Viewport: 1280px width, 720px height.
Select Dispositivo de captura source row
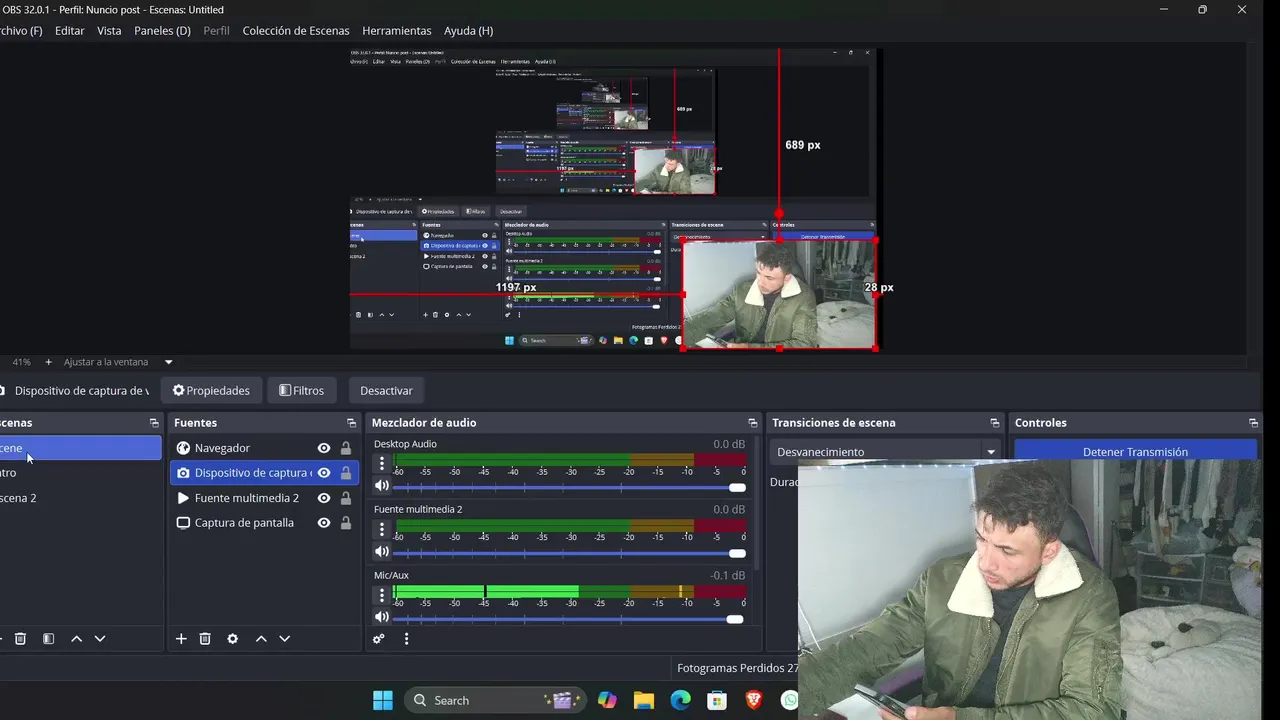[264, 473]
